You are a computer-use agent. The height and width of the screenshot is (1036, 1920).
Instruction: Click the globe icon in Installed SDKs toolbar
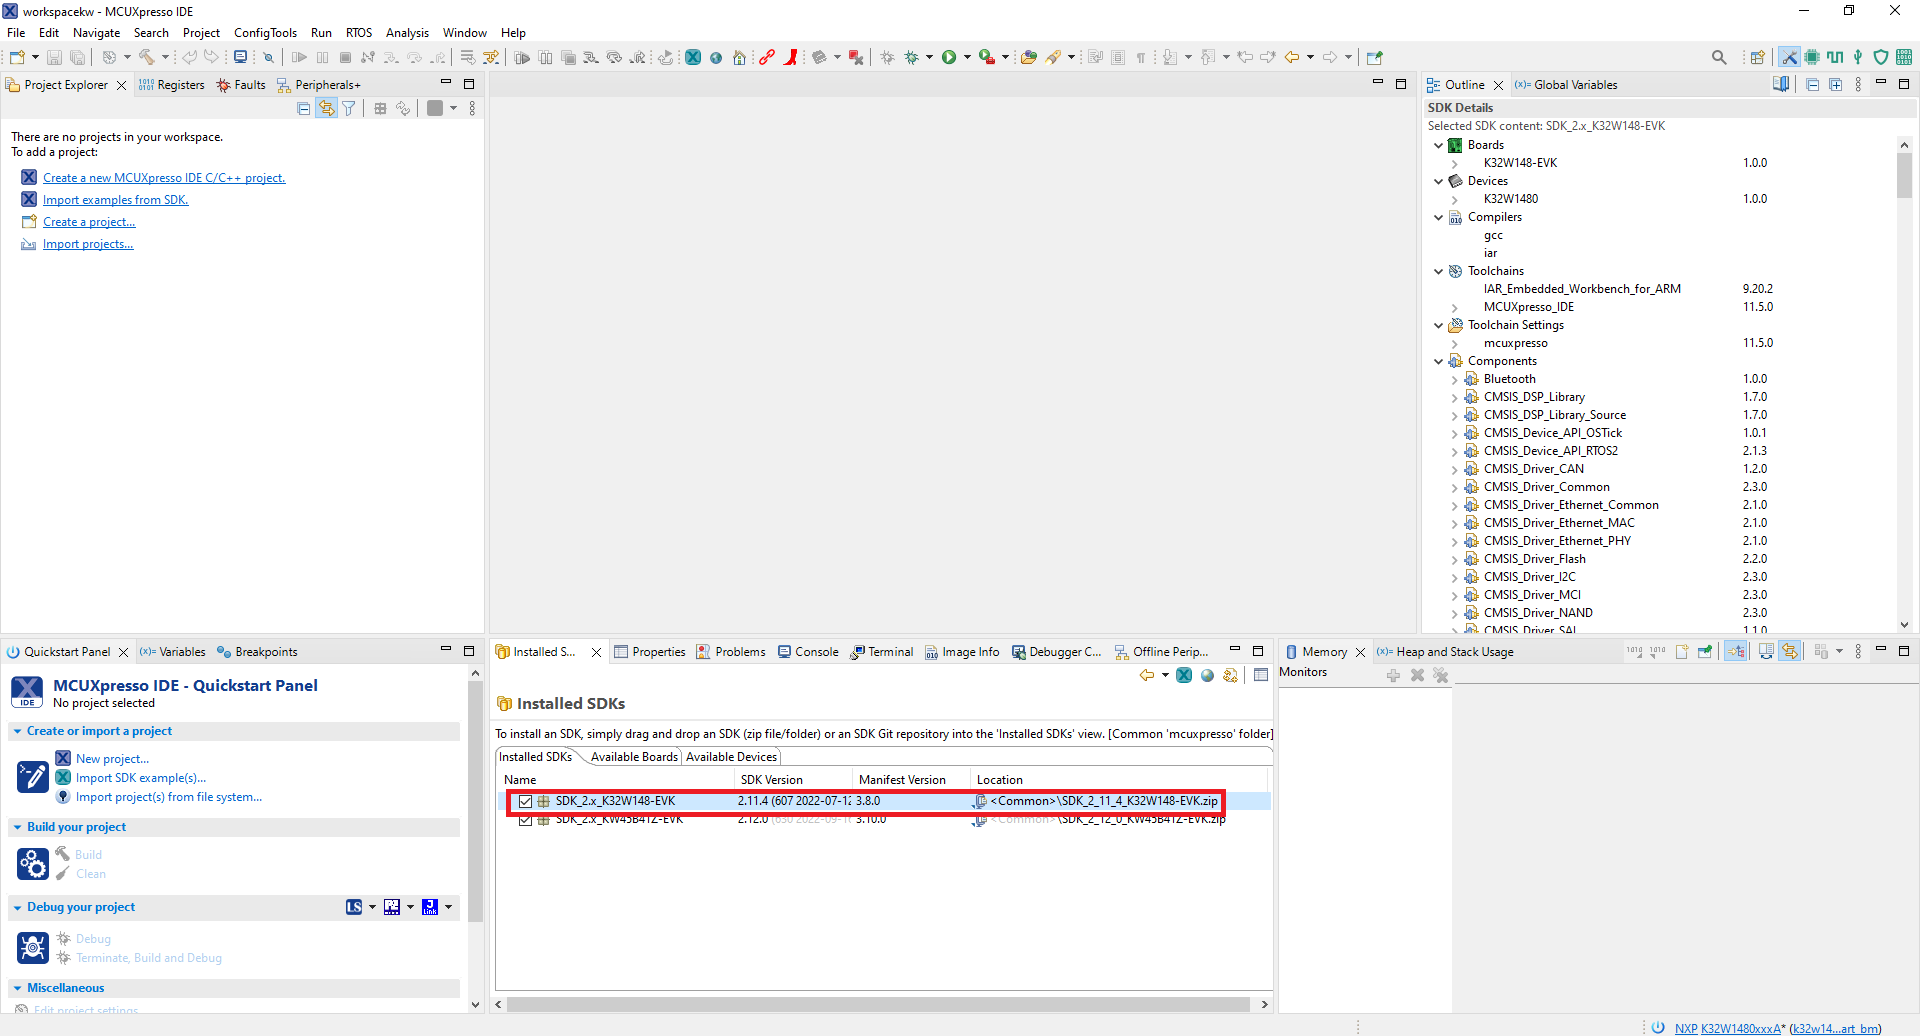(x=1207, y=676)
